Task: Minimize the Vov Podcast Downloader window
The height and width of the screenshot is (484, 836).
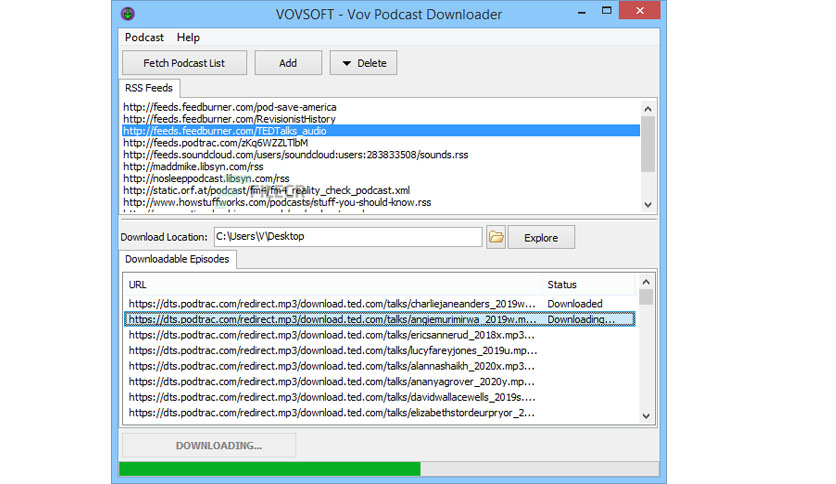Action: coord(582,11)
